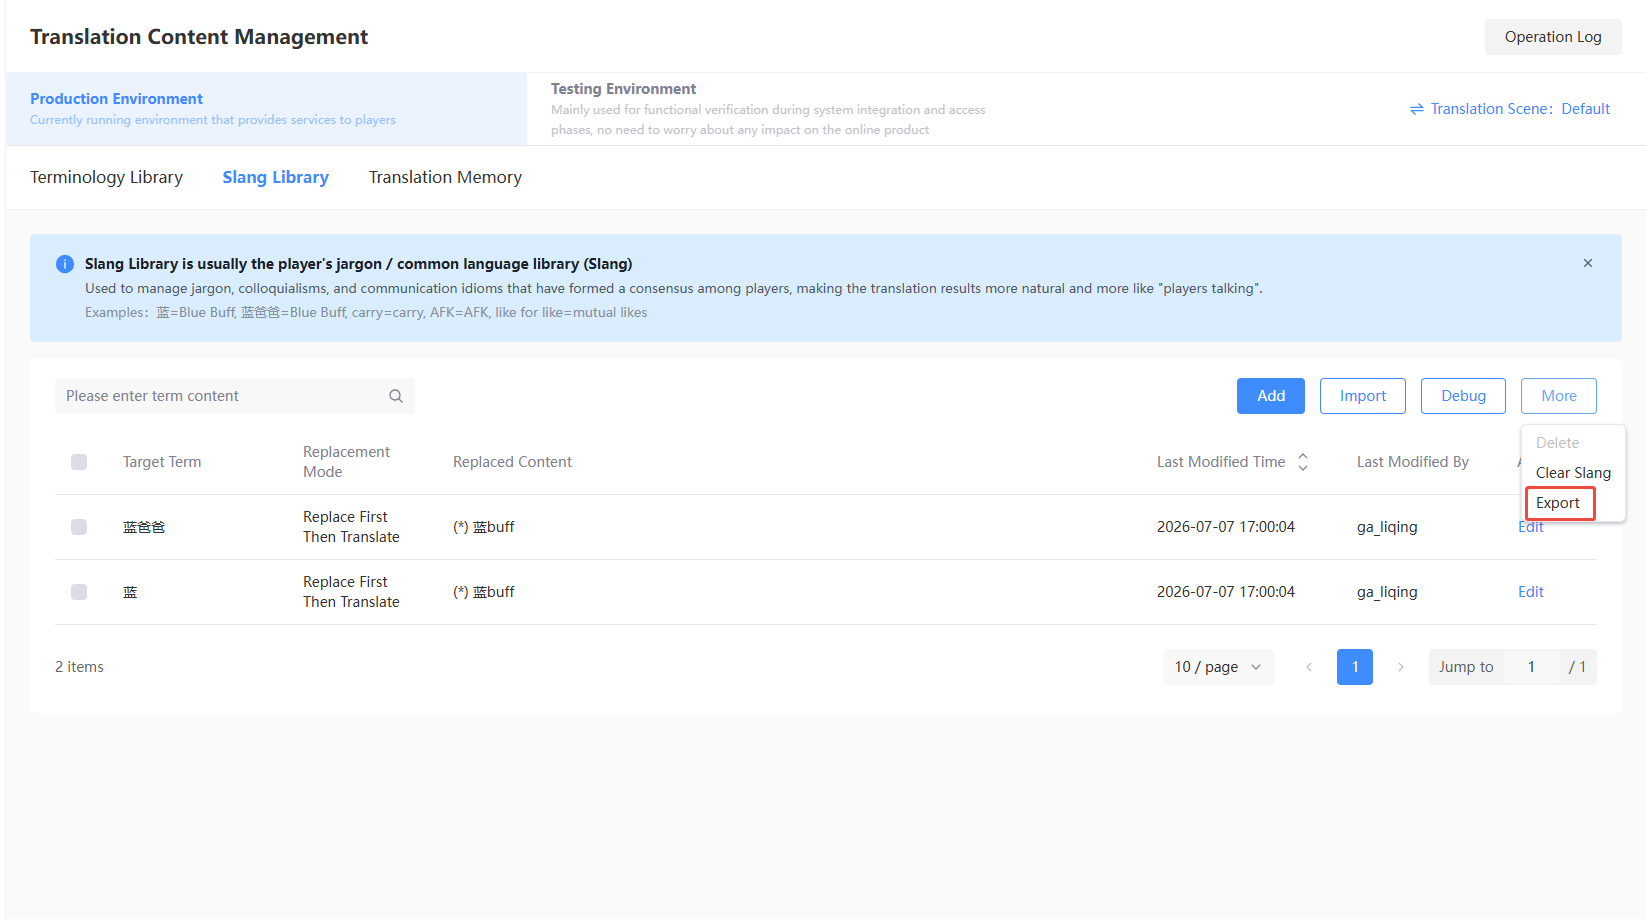Screen dimensions: 1646x919
Task: Click the Debug button
Action: click(x=1463, y=396)
